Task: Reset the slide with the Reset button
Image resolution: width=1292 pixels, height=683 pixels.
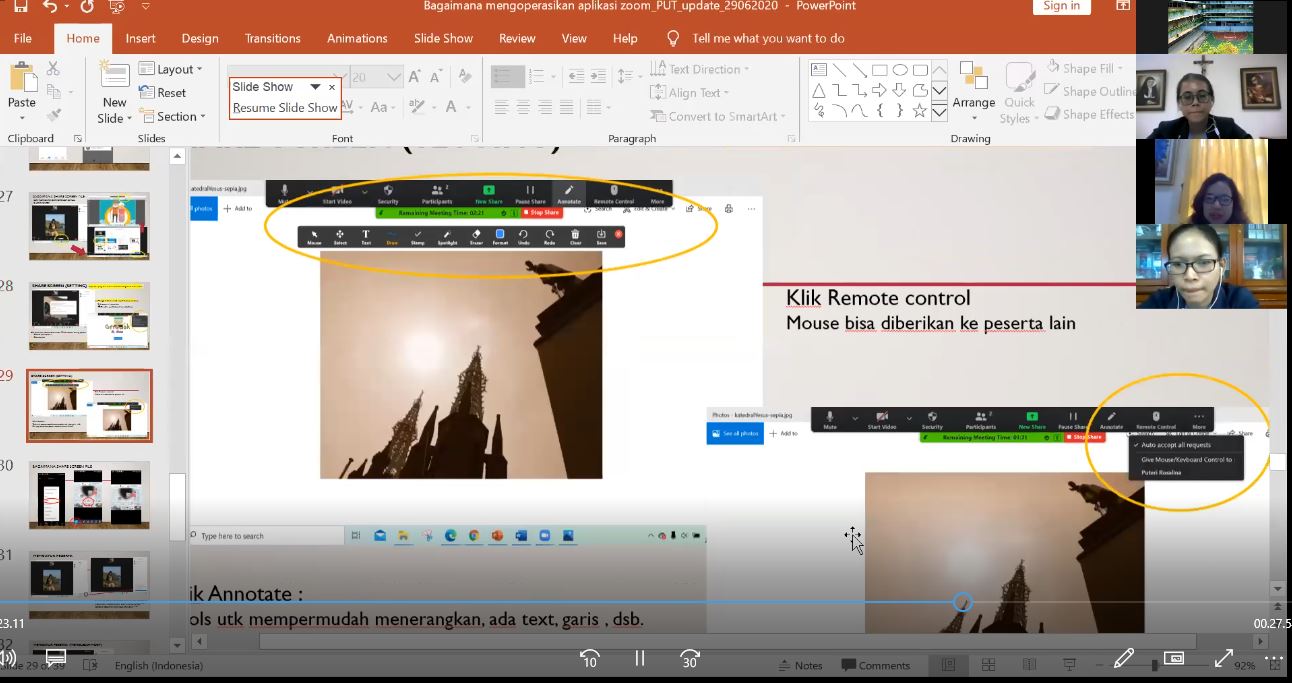Action: click(162, 93)
